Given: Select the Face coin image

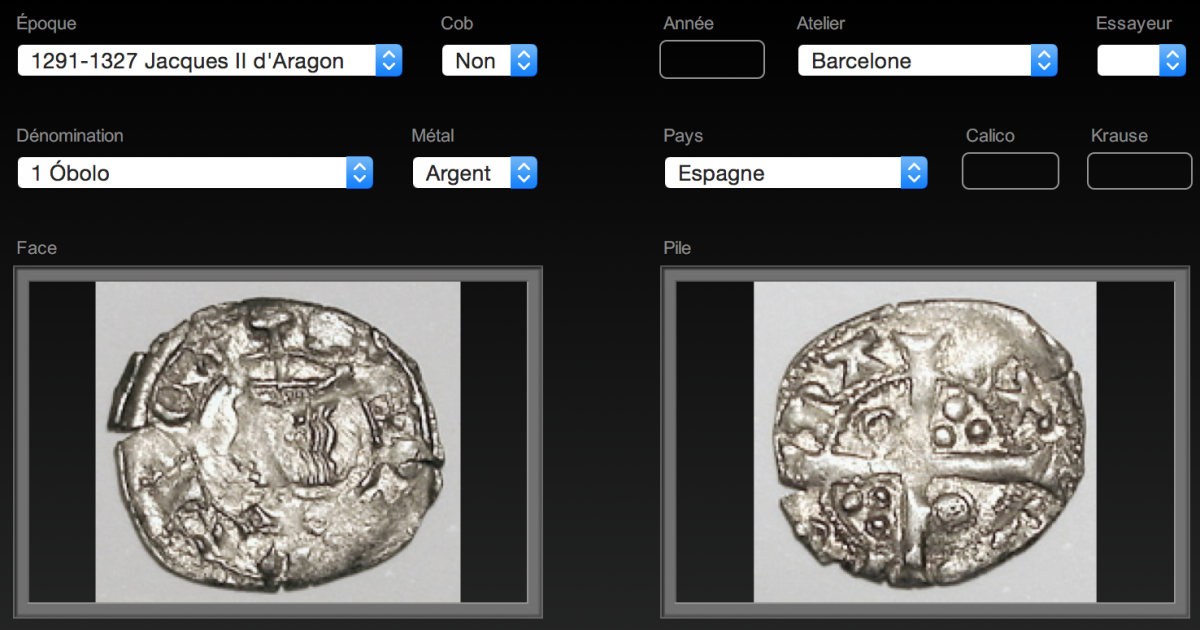Looking at the screenshot, I should pos(278,442).
